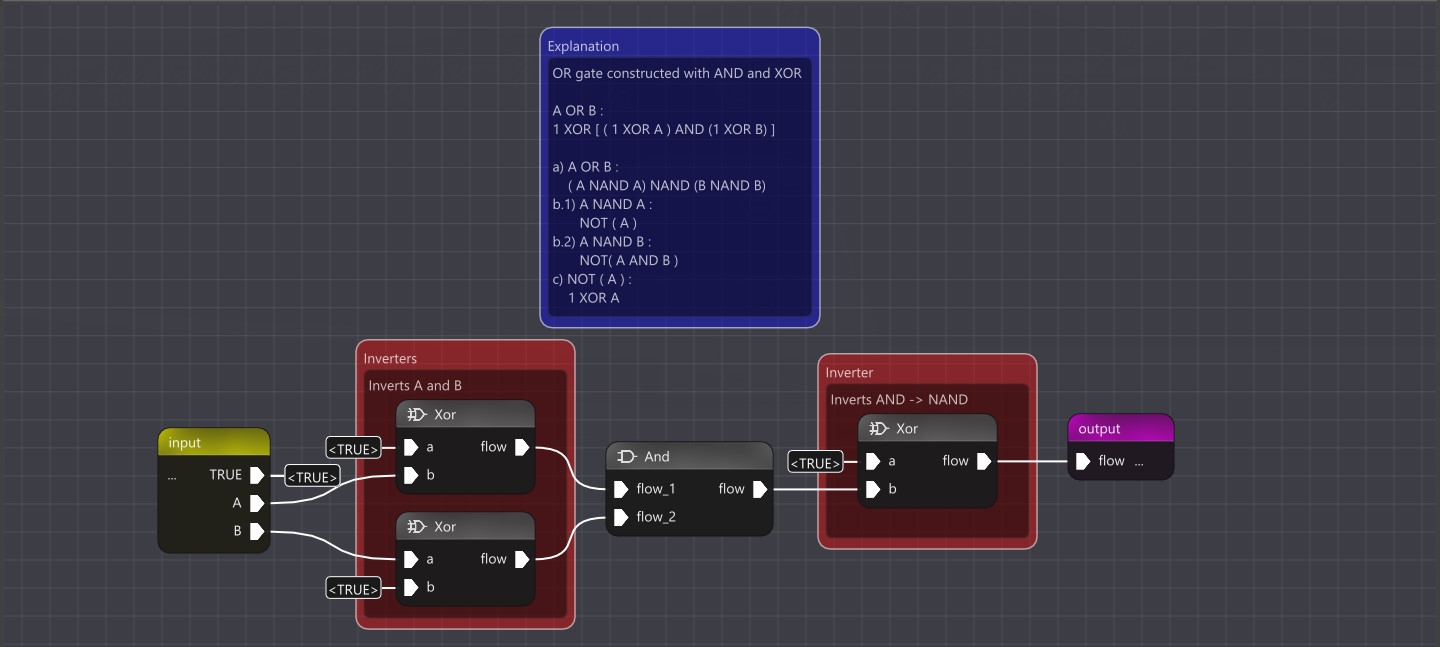
Task: Click the flow output port of the And node
Action: tap(759, 489)
